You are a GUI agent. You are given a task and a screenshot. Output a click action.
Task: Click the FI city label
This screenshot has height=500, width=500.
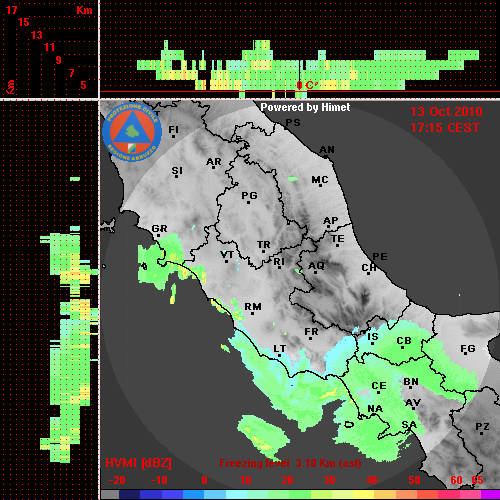pyautogui.click(x=174, y=129)
